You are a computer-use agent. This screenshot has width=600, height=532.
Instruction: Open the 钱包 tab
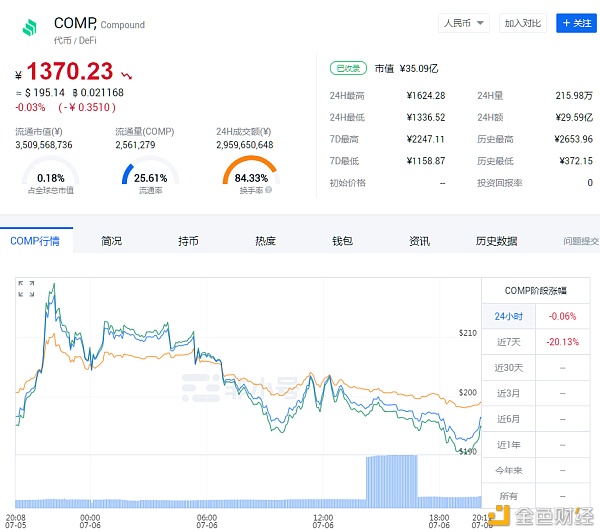coord(342,241)
